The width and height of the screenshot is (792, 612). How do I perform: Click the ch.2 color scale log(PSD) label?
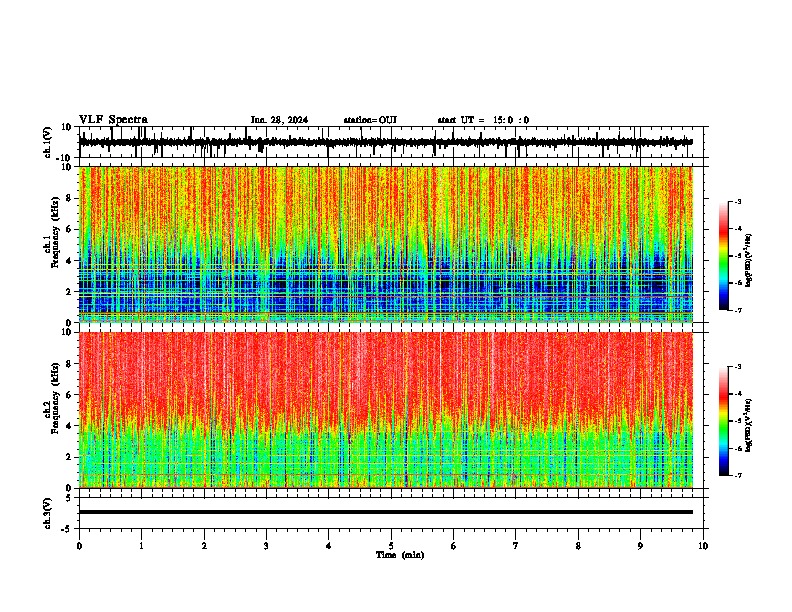click(749, 425)
